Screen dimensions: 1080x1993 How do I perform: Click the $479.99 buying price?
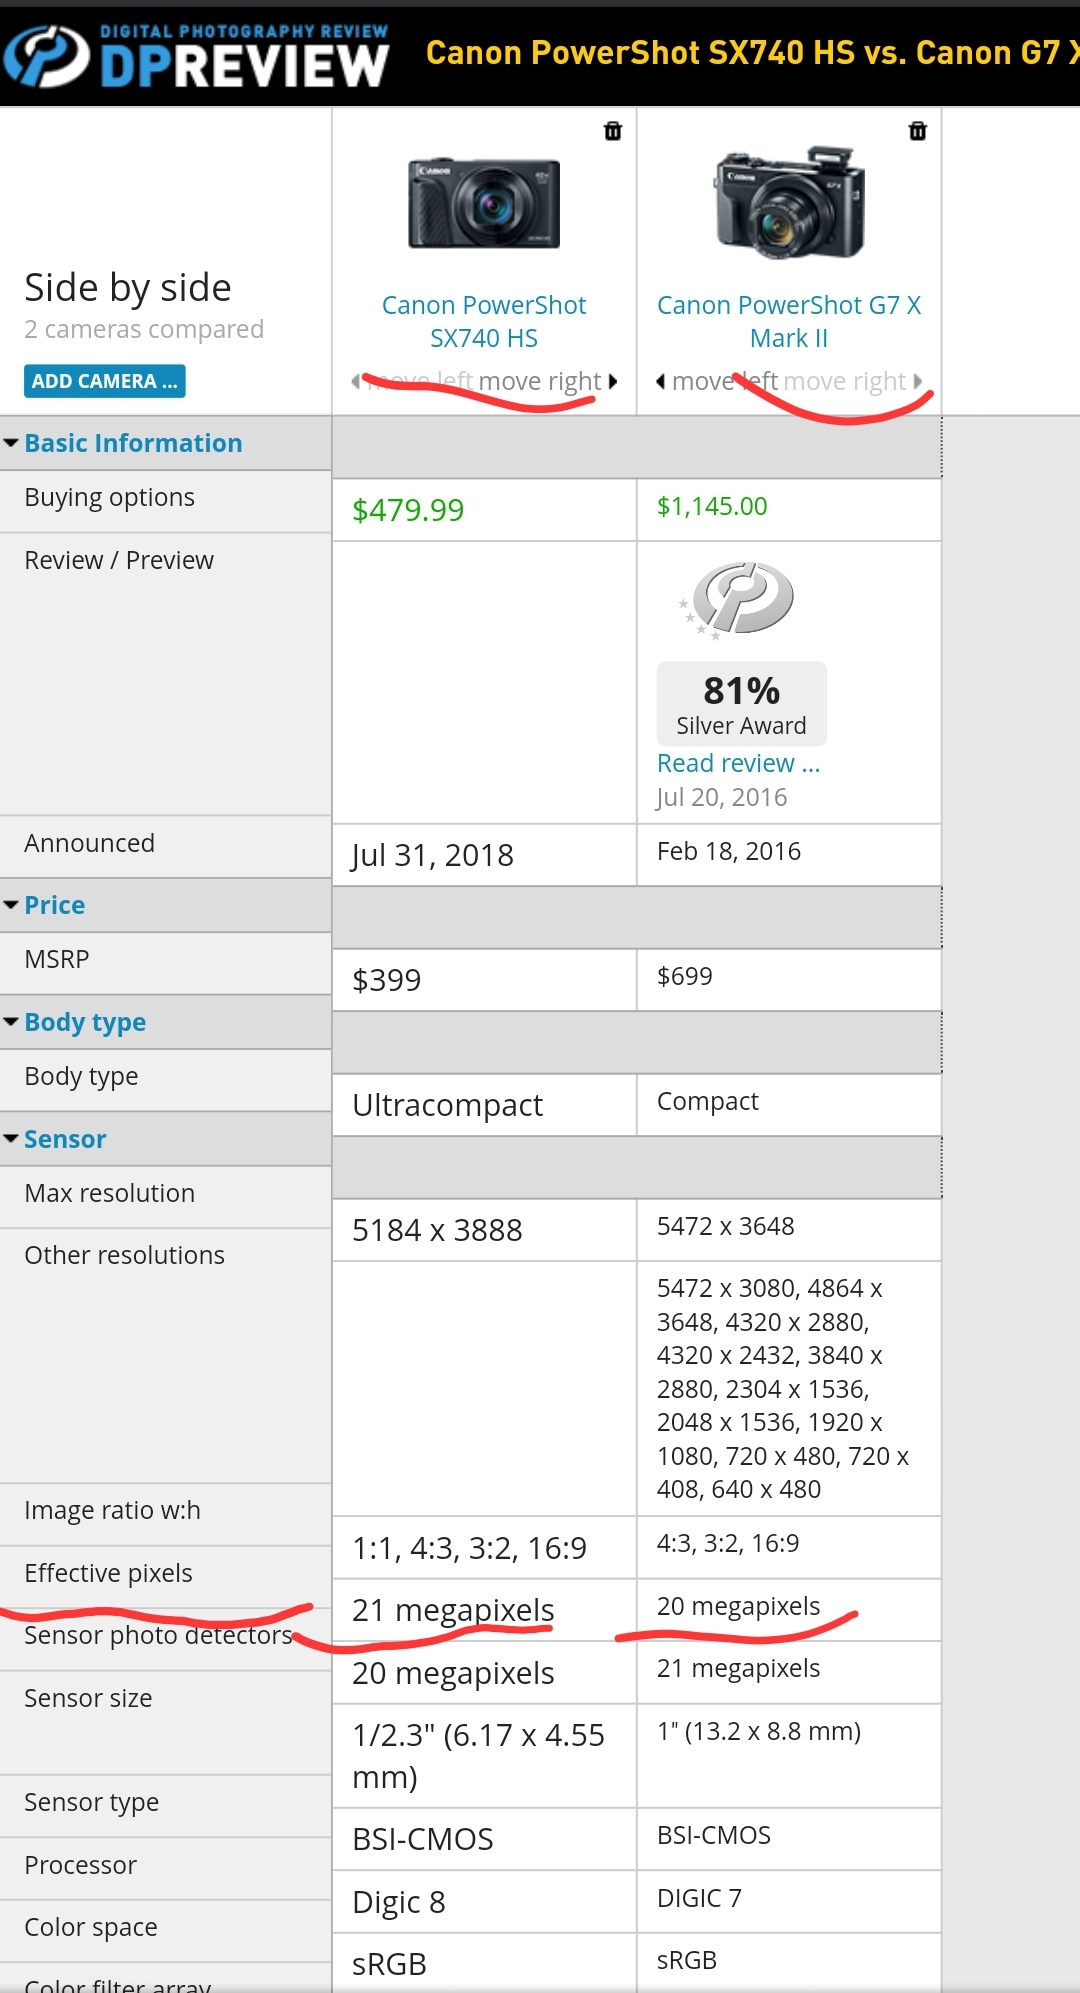point(408,510)
